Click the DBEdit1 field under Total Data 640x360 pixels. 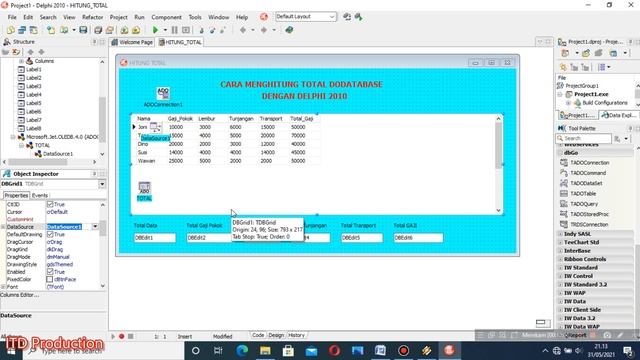155,238
